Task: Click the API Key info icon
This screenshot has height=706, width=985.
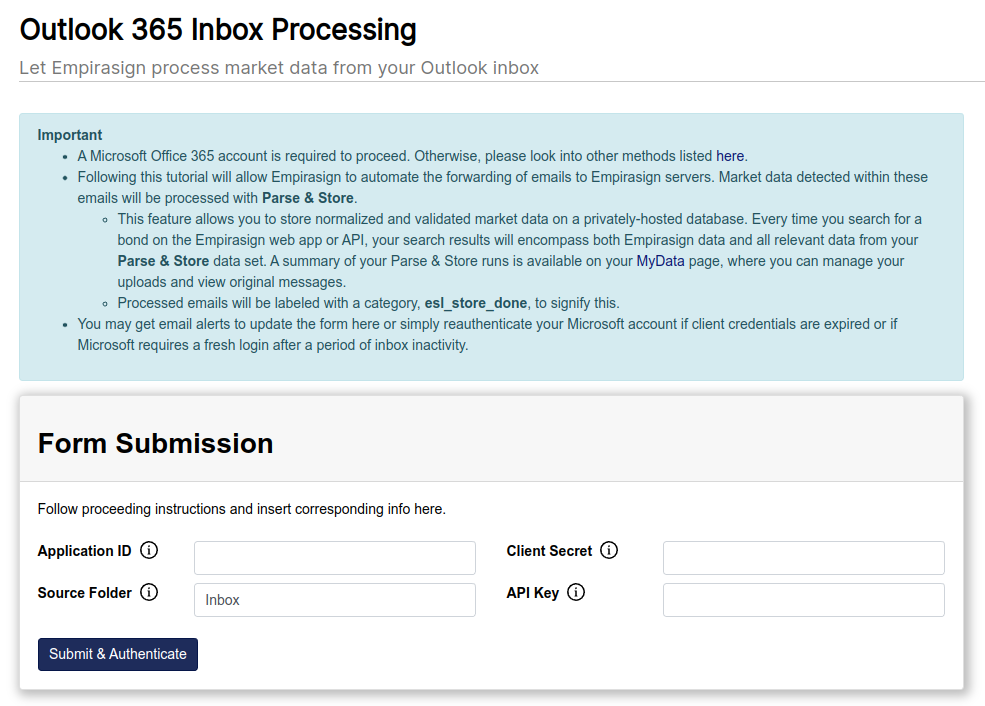Action: click(576, 592)
